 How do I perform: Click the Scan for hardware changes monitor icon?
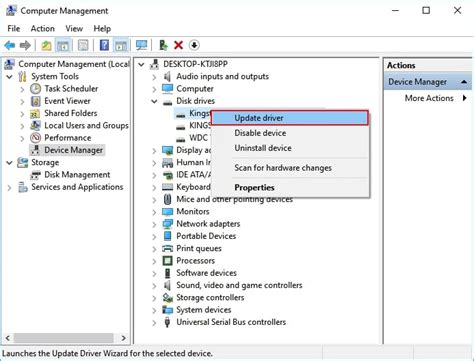tap(141, 45)
